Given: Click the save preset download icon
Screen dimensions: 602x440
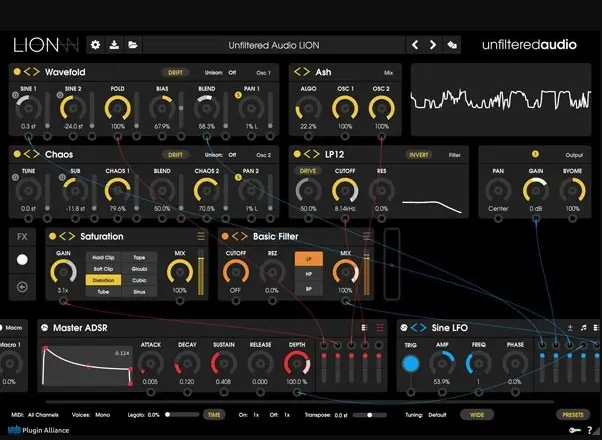Looking at the screenshot, I should (114, 45).
